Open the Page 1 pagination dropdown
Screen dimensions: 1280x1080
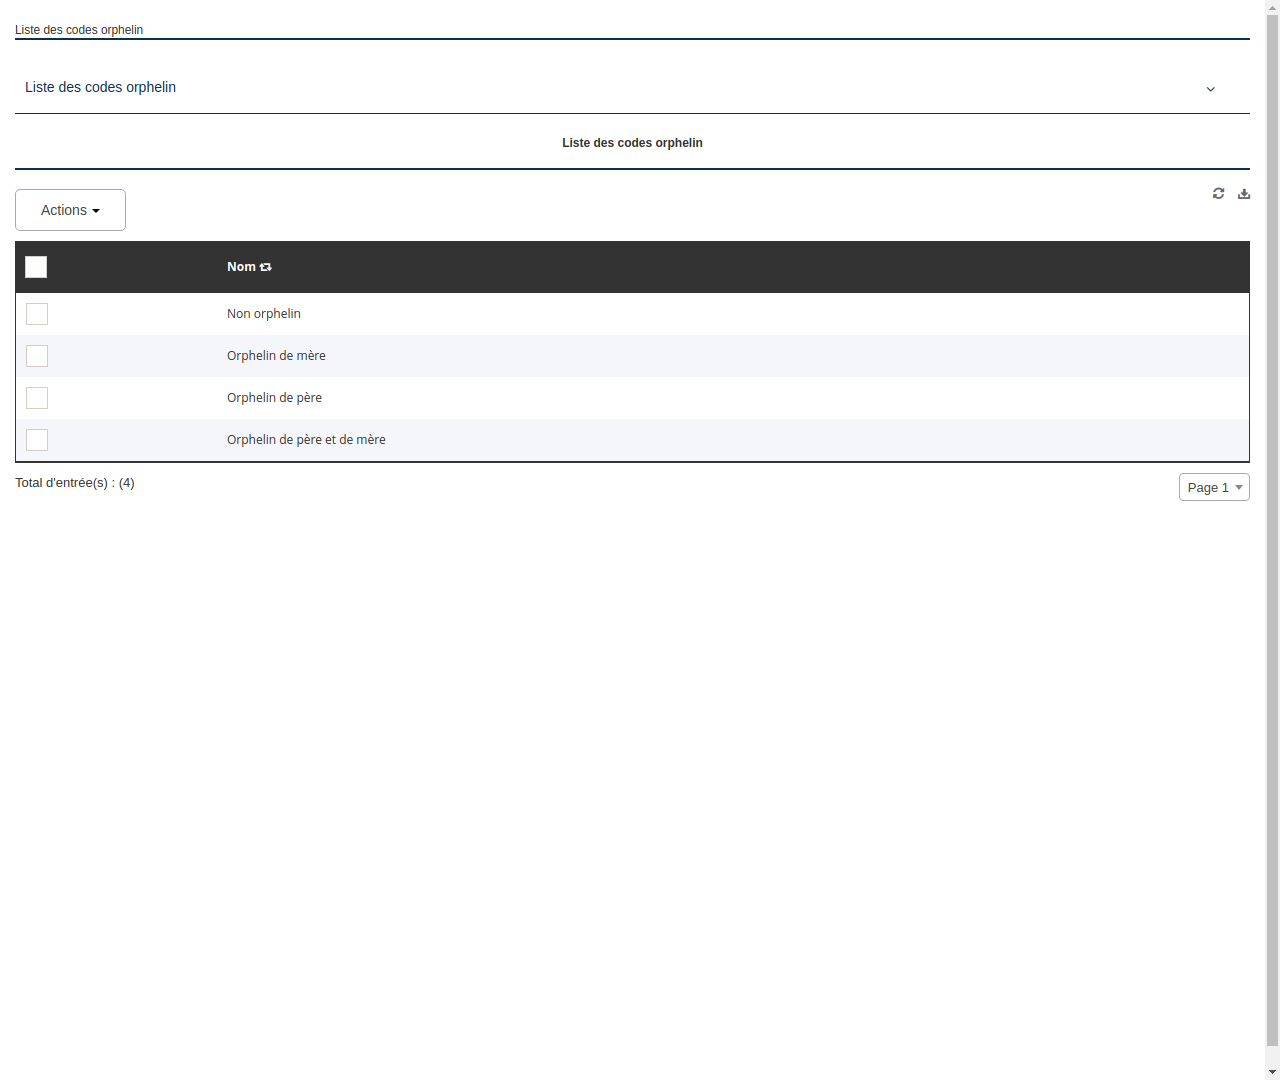point(1214,487)
